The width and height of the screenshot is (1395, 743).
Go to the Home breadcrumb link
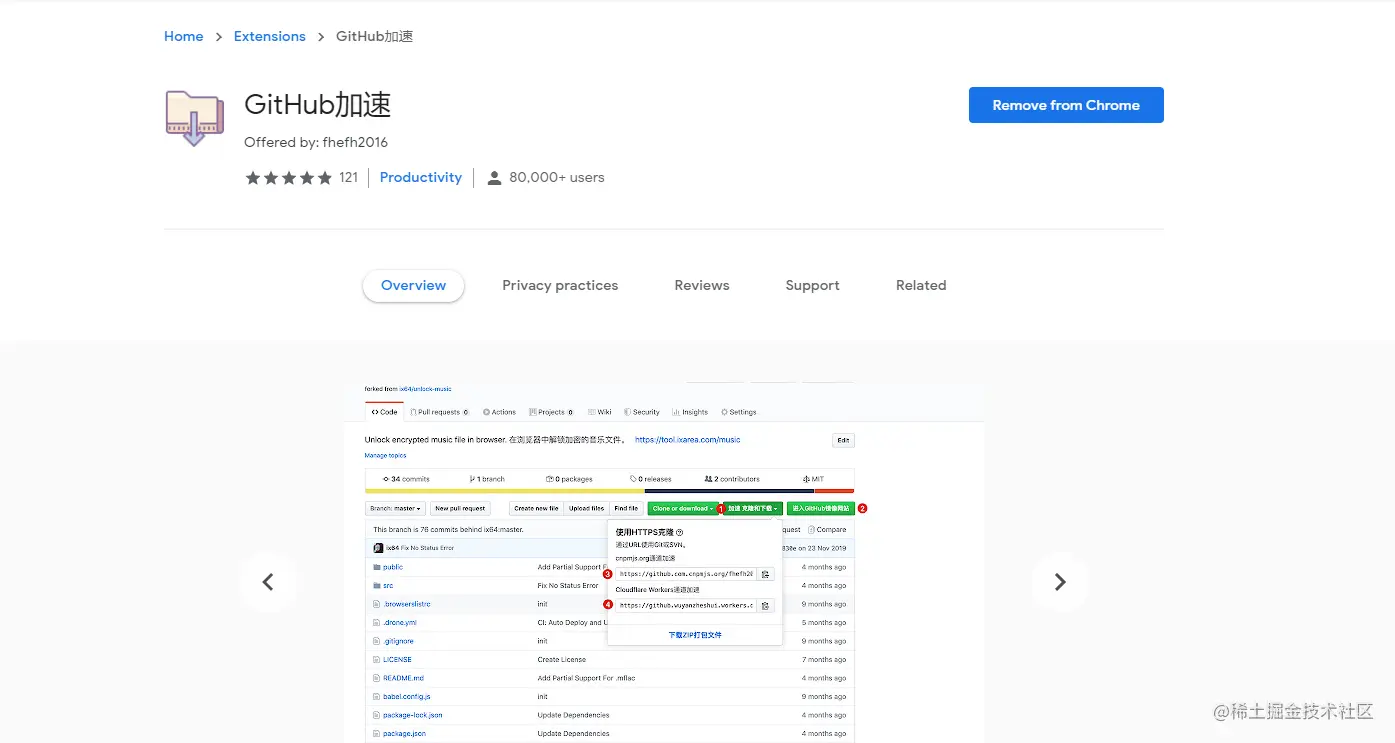(183, 36)
